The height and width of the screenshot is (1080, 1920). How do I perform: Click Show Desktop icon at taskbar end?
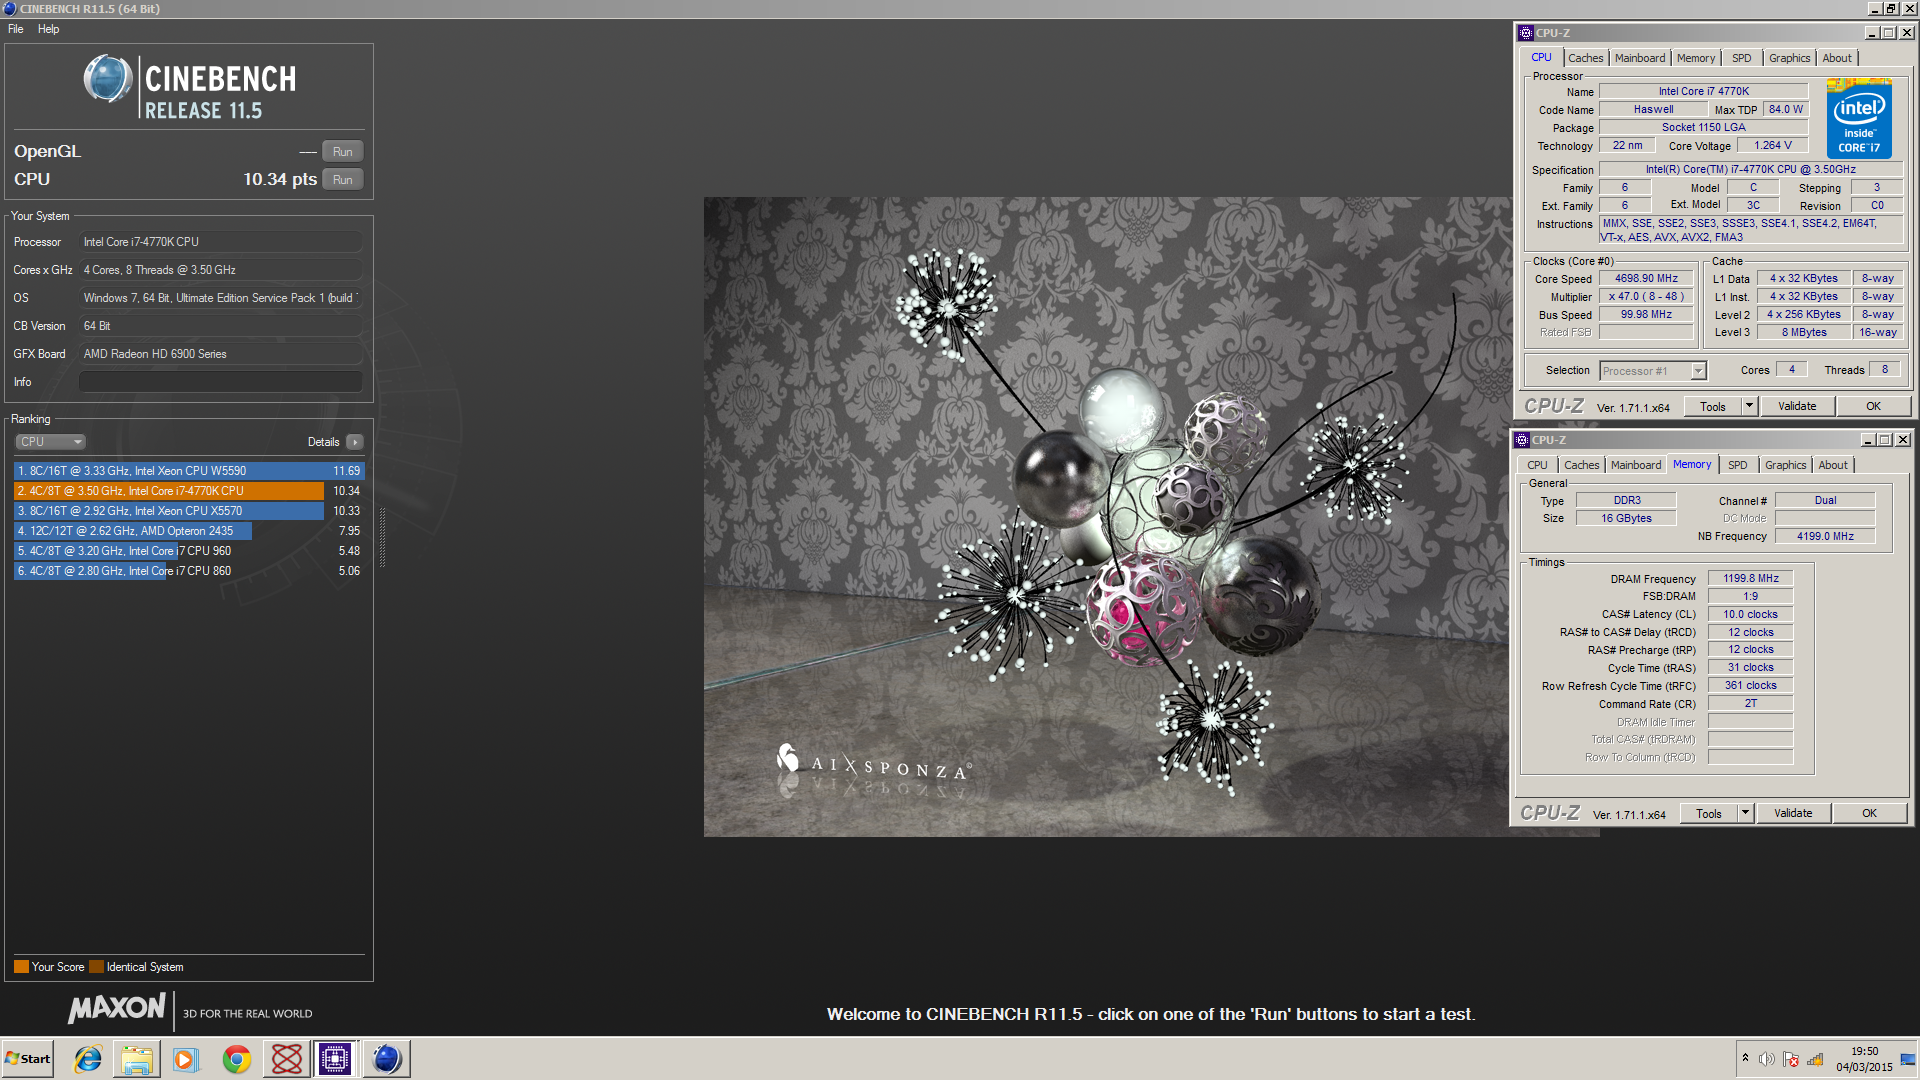[x=1908, y=1059]
